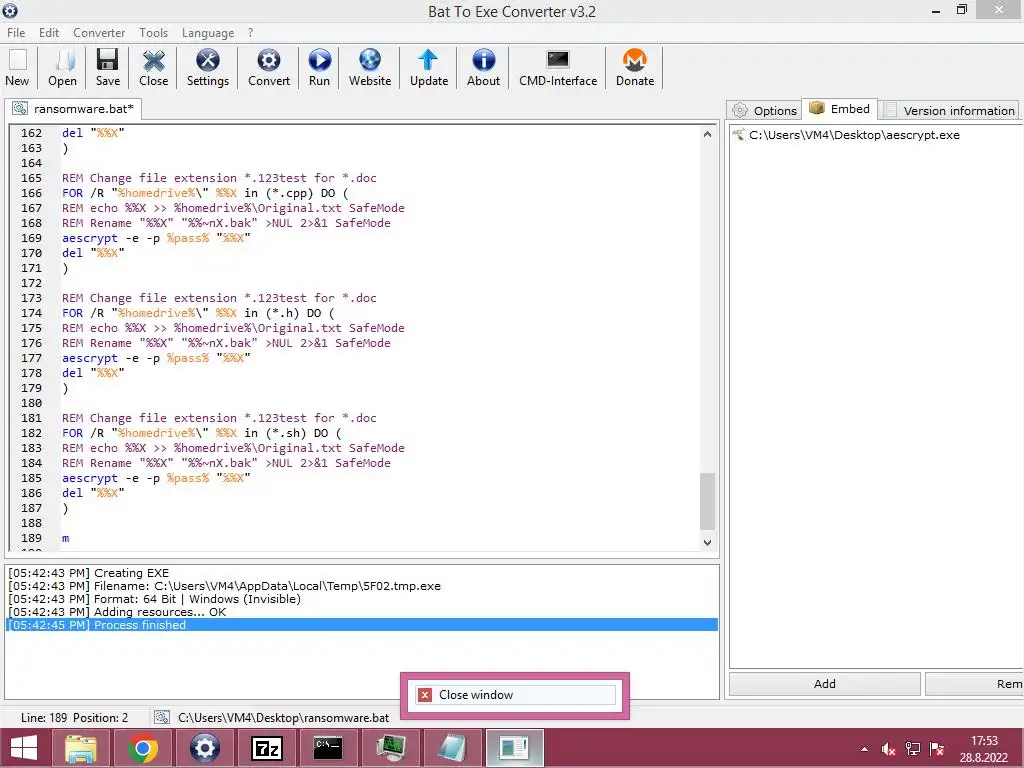Create a new file with New icon
This screenshot has height=768, width=1024.
(x=17, y=68)
